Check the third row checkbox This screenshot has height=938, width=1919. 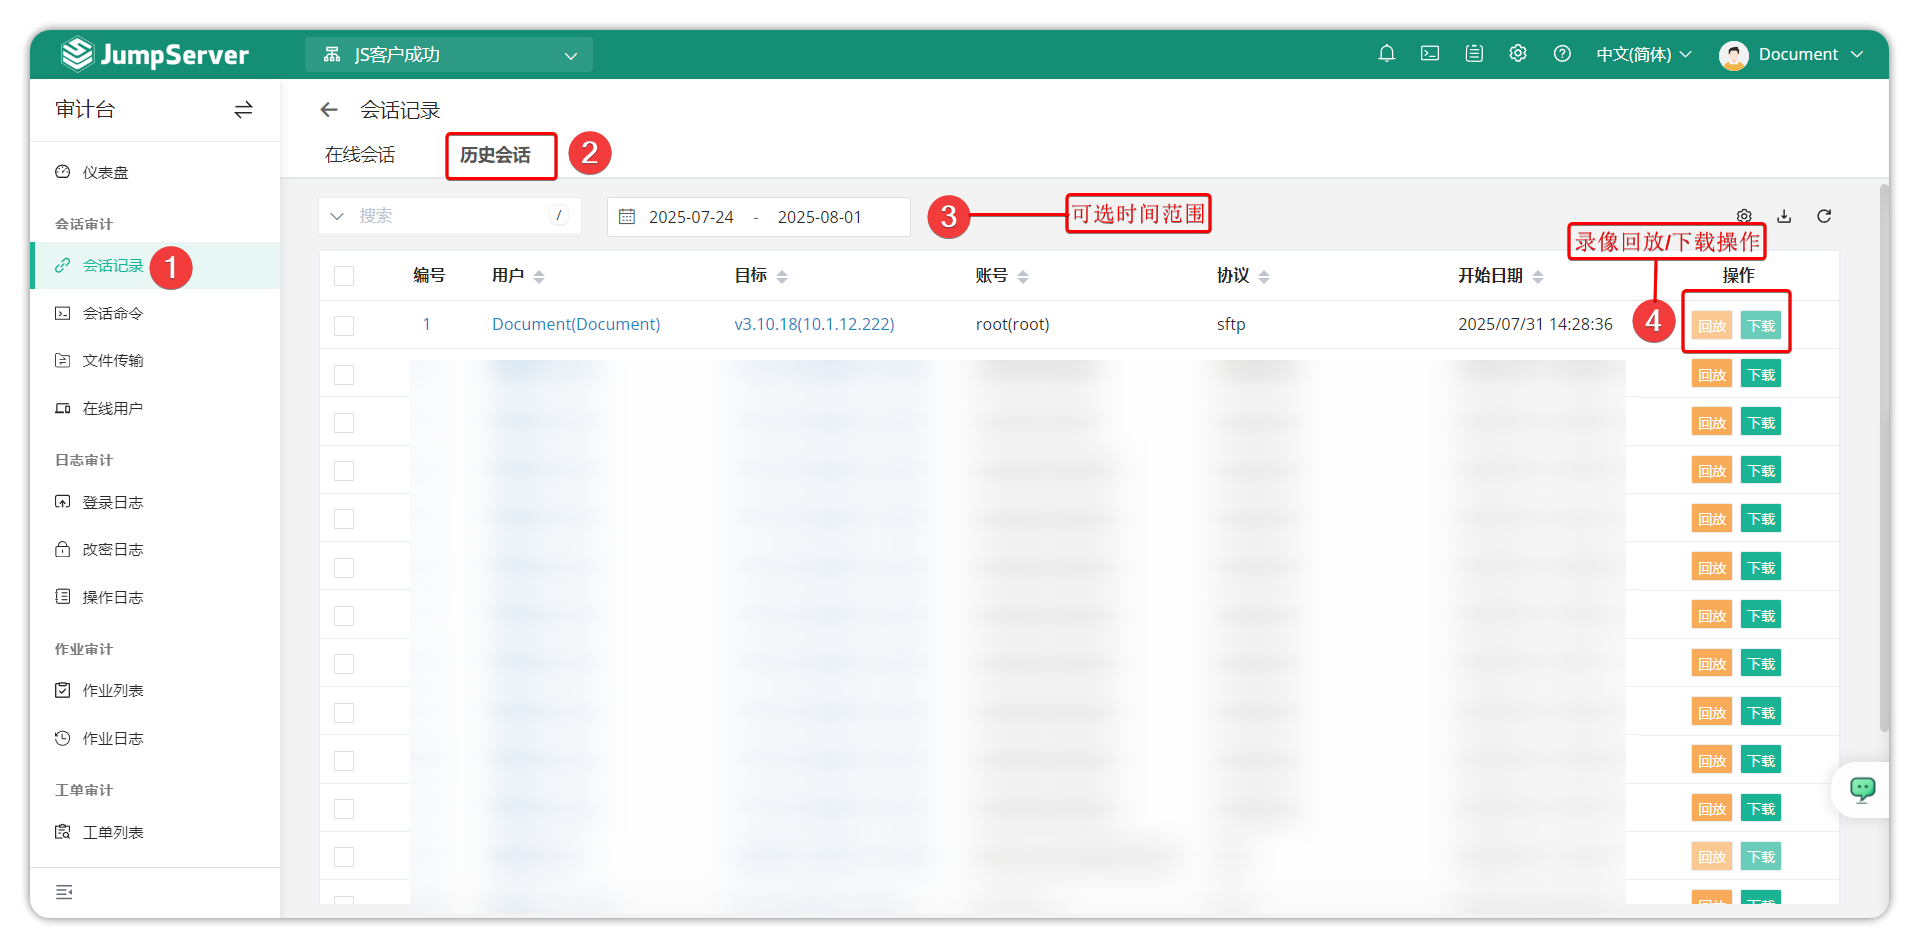[x=344, y=423]
